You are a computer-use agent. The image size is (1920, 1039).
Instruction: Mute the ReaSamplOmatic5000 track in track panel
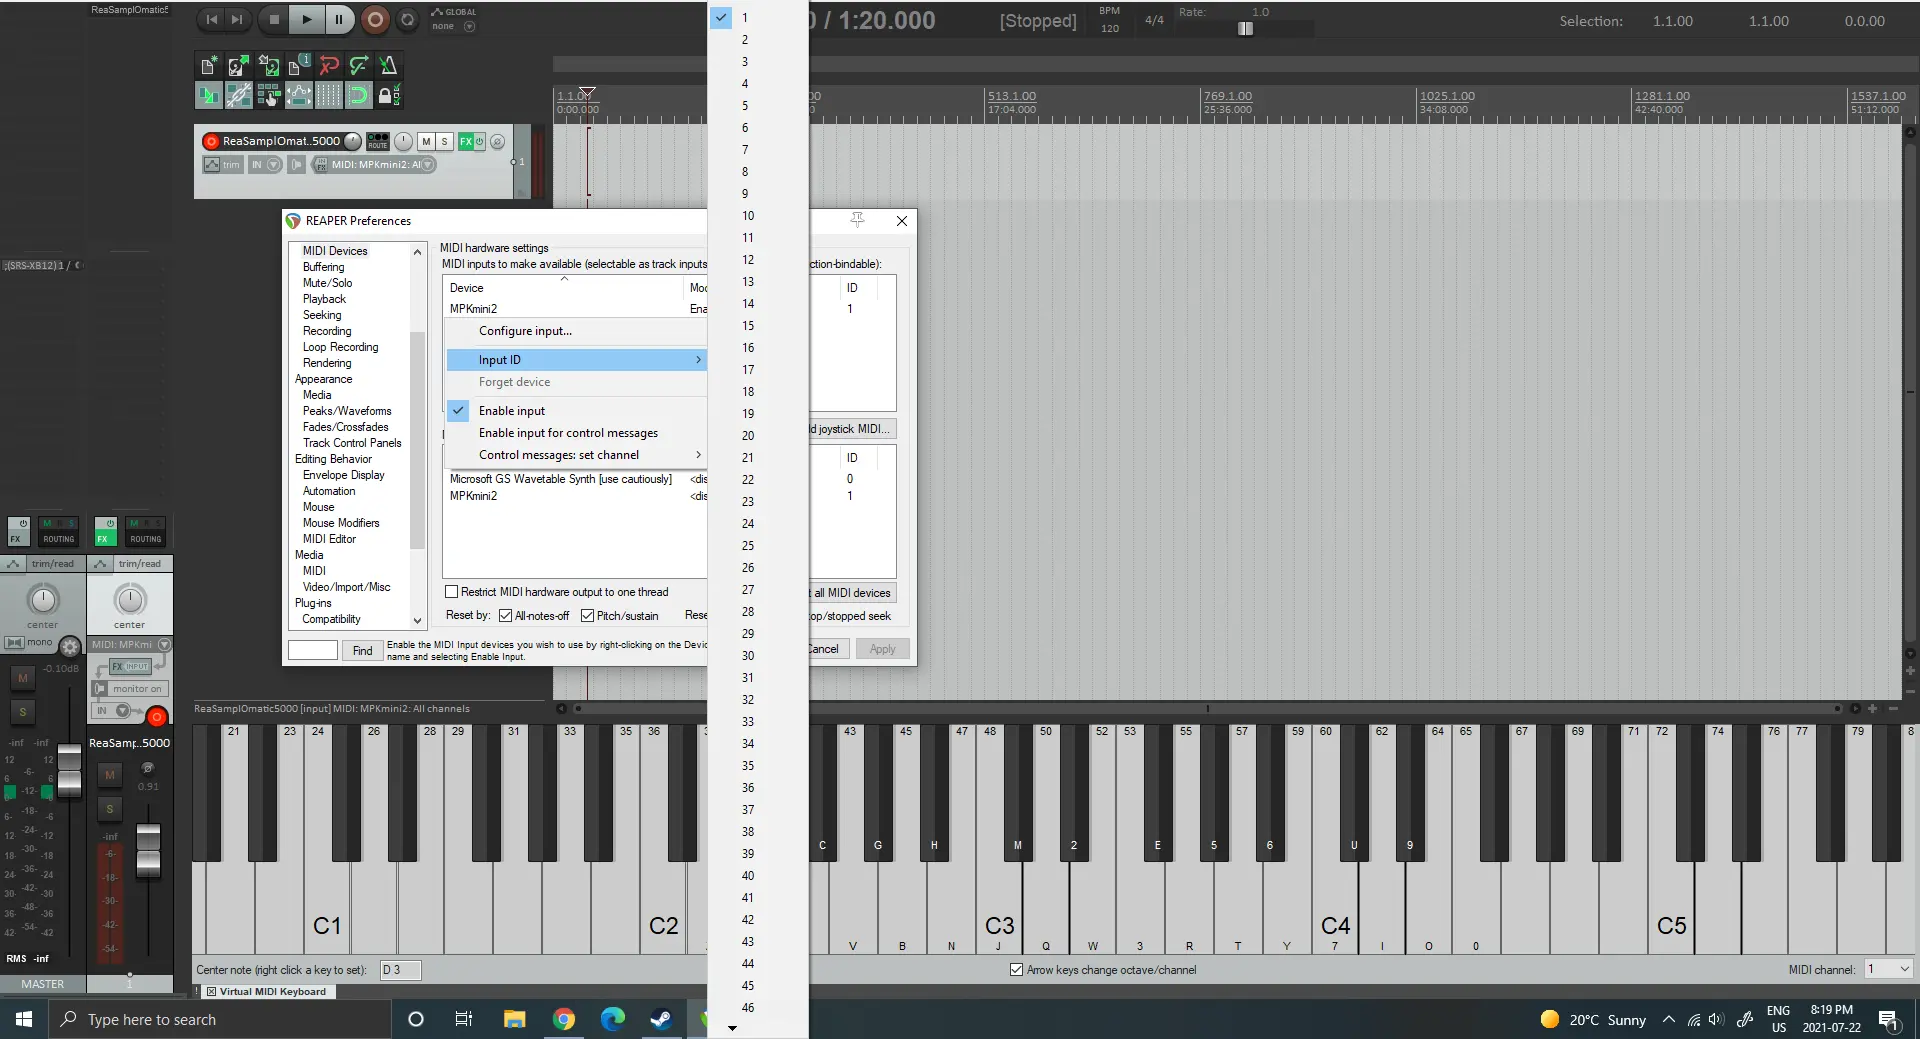pyautogui.click(x=426, y=141)
